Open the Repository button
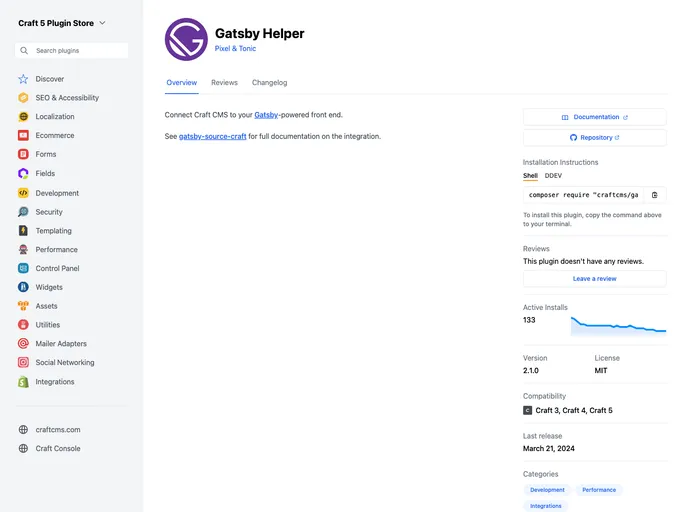 (x=595, y=137)
